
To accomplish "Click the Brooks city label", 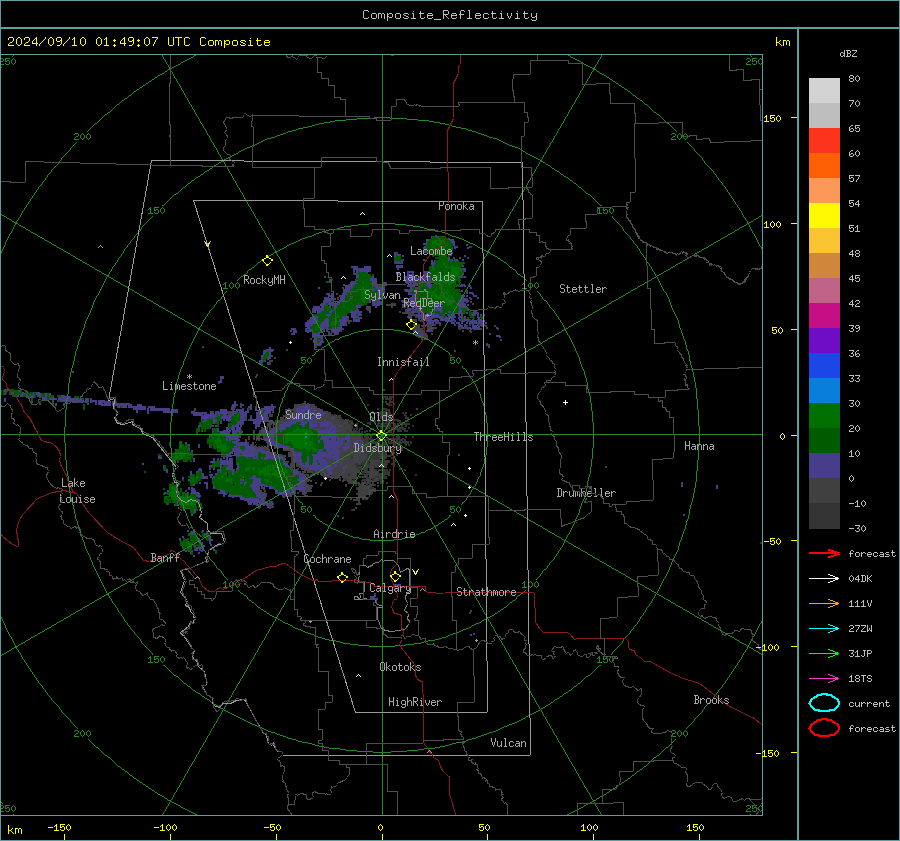I will (711, 700).
